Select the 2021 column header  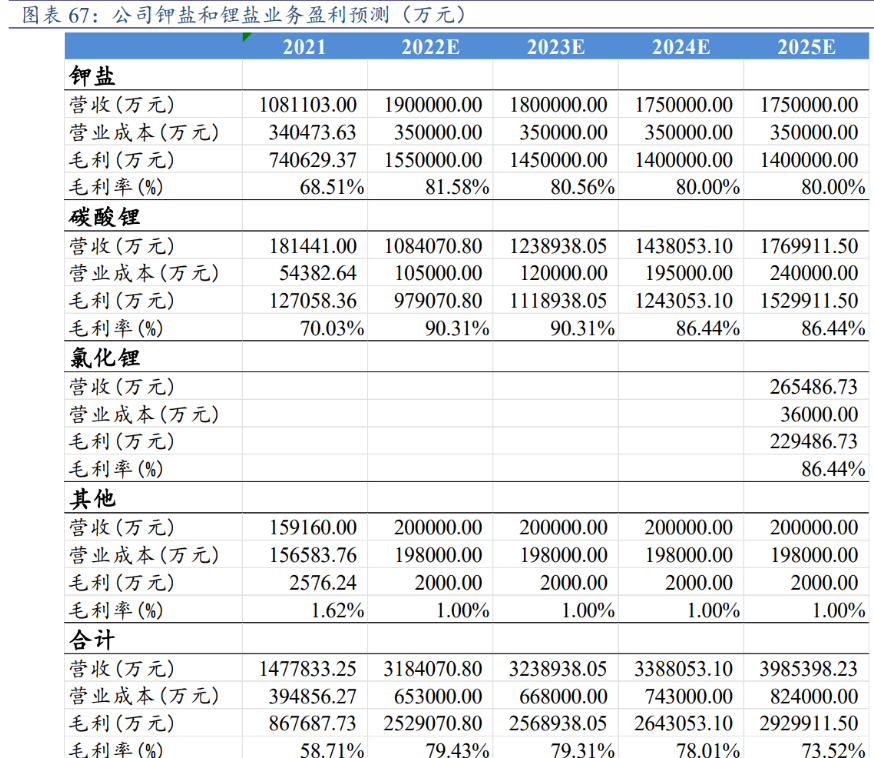pyautogui.click(x=304, y=47)
